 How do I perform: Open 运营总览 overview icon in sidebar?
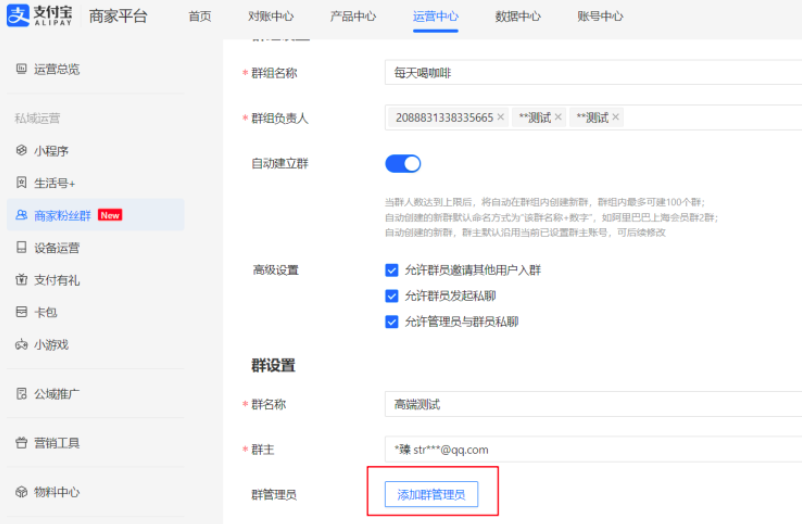tap(21, 69)
